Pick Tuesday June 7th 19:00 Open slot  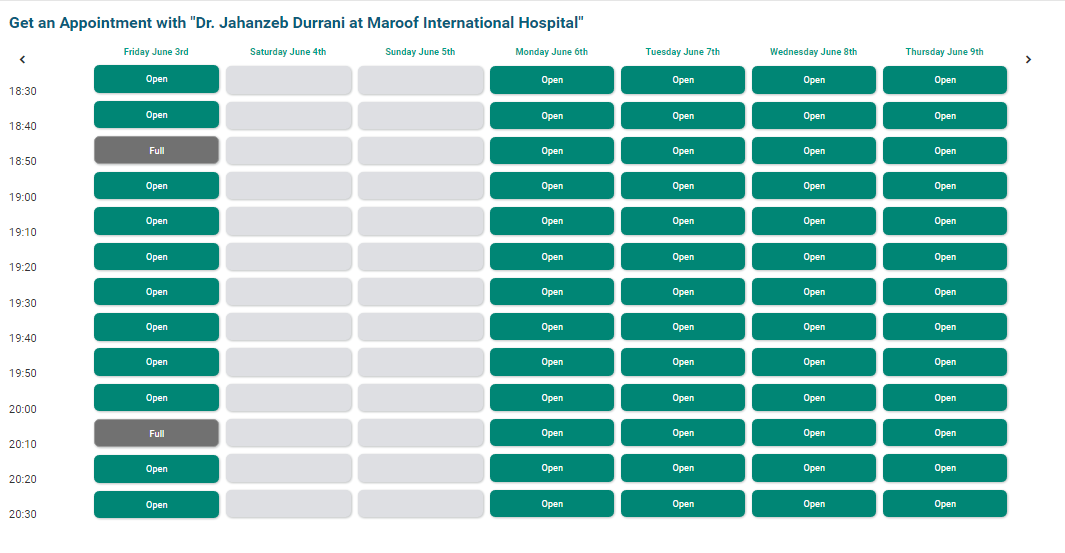[x=683, y=186]
